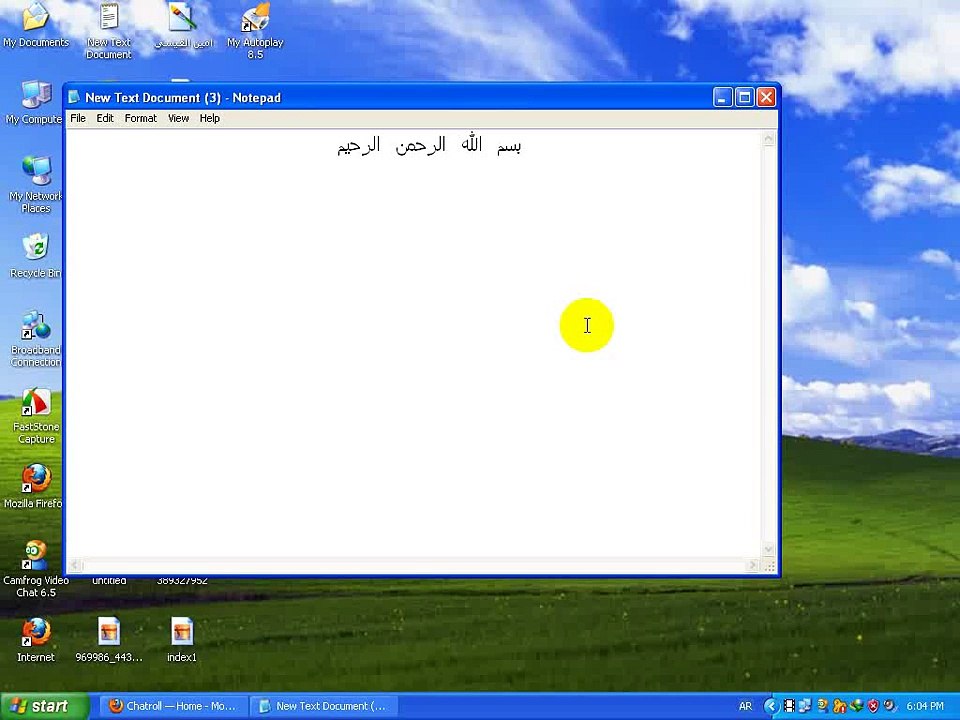Minimize the Notepad window
The height and width of the screenshot is (720, 960).
pos(722,97)
